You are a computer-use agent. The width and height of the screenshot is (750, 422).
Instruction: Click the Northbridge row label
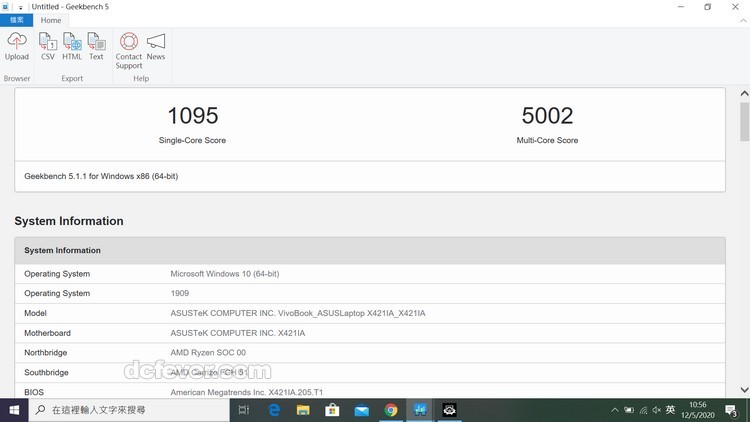(x=45, y=353)
